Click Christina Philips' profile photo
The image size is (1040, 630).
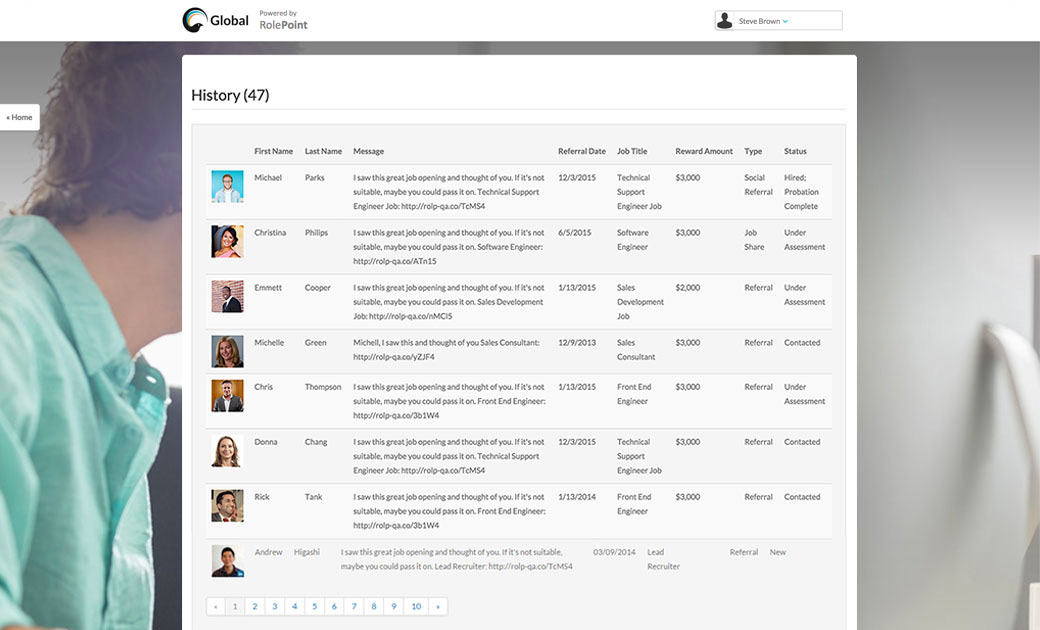coord(227,241)
